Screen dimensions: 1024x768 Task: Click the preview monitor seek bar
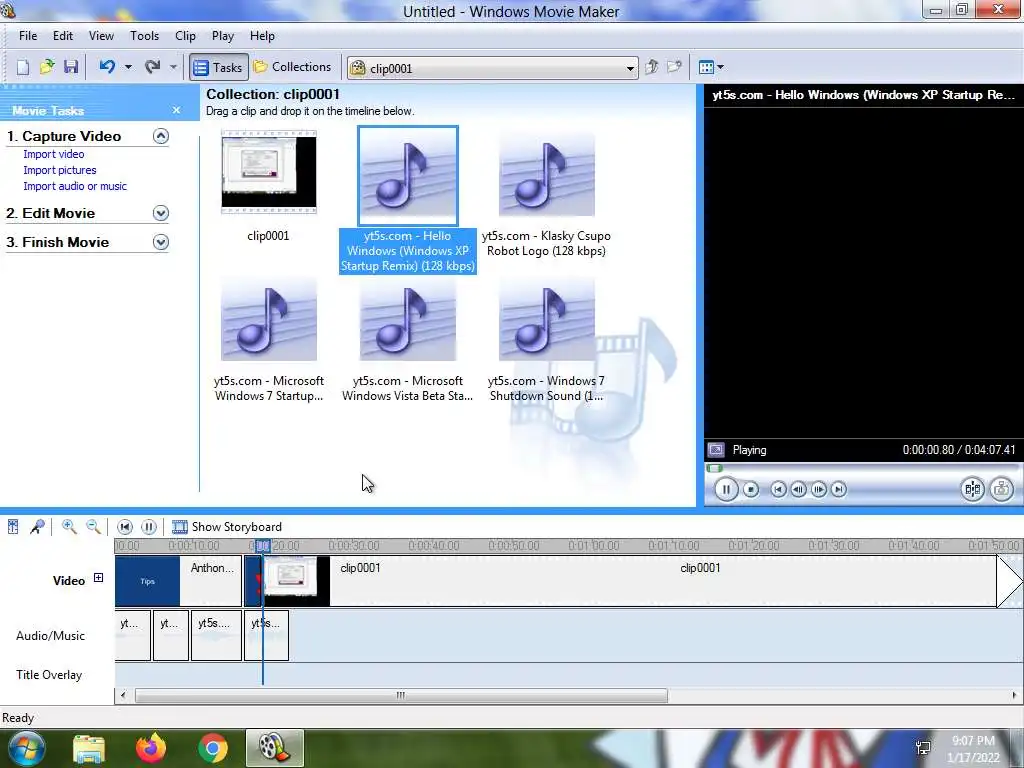862,468
